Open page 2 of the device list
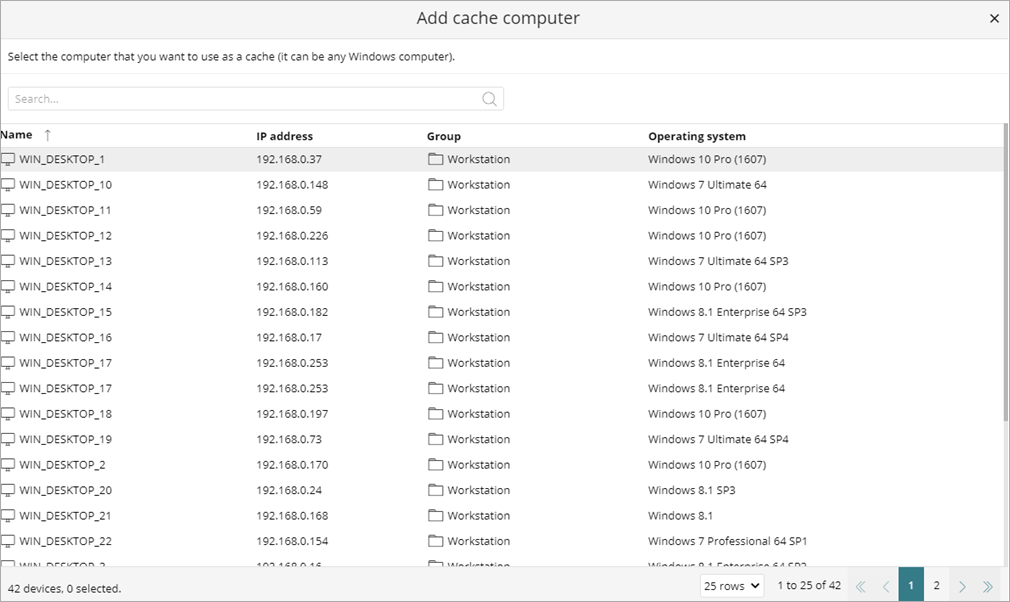 [x=937, y=585]
